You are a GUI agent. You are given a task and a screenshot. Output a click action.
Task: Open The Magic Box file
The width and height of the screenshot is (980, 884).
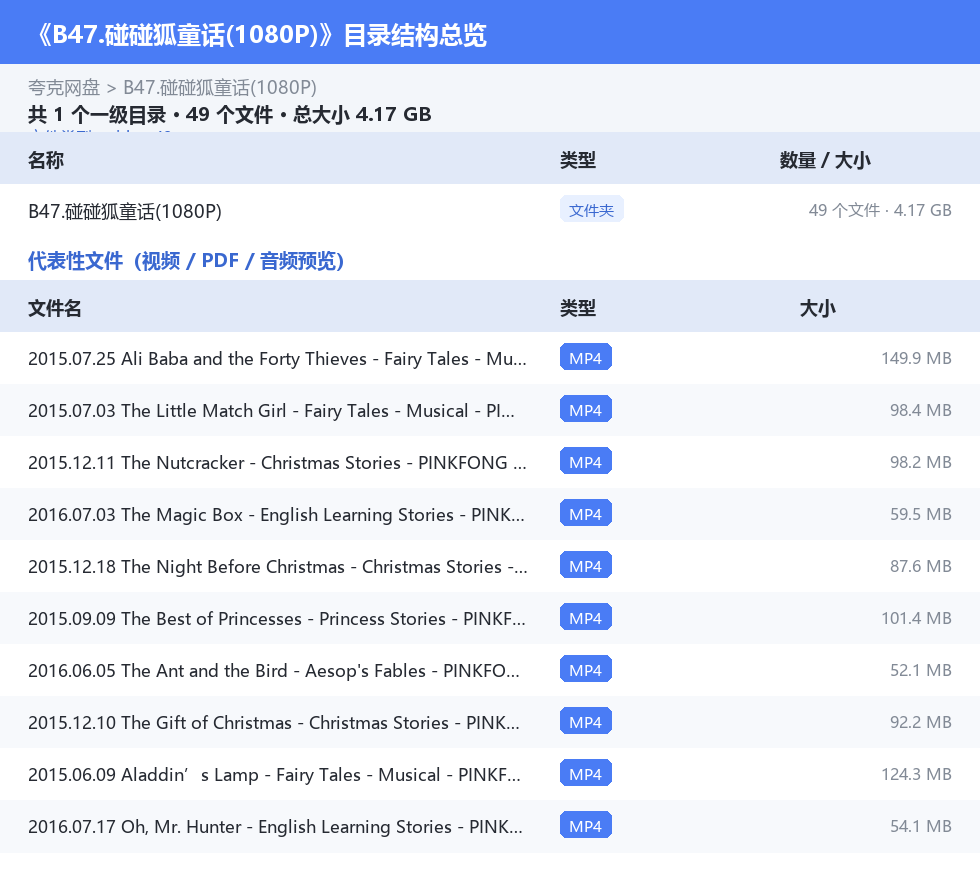(x=276, y=515)
